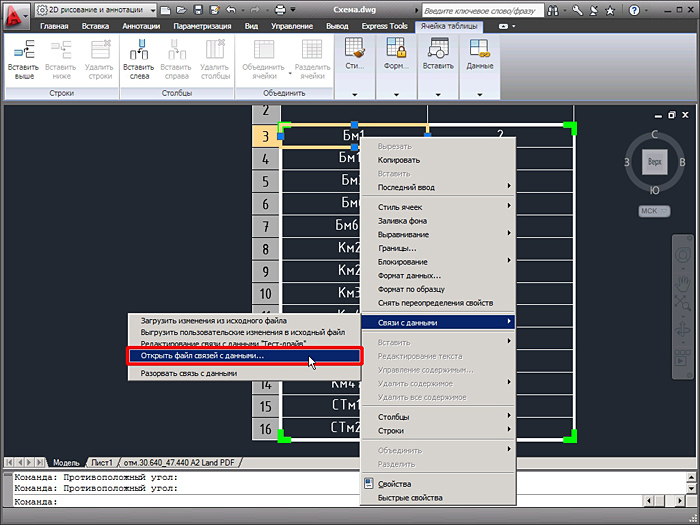Expand the Cell format panel arrow

396,94
